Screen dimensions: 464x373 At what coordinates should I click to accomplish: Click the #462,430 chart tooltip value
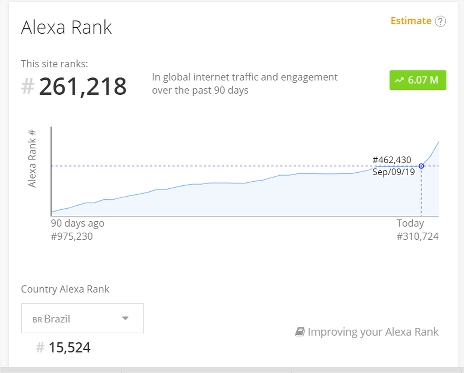(x=392, y=160)
